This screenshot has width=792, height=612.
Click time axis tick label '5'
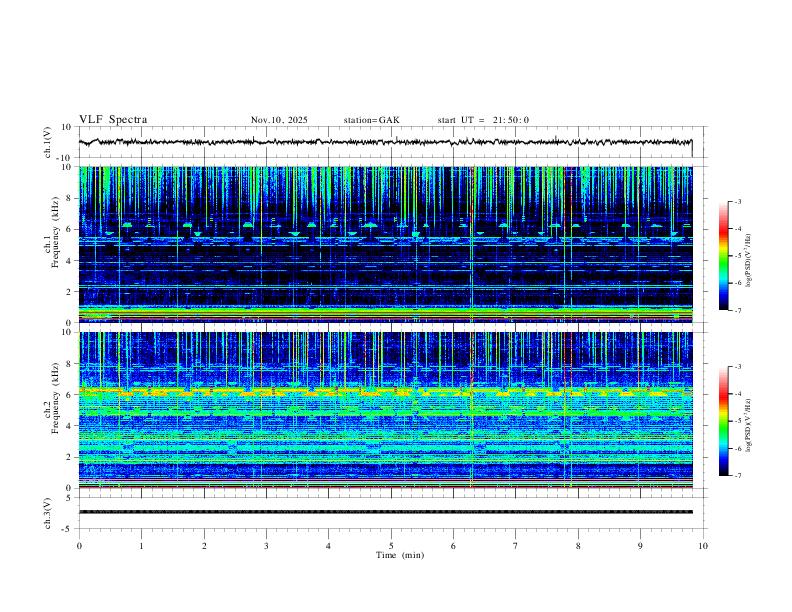click(x=391, y=546)
